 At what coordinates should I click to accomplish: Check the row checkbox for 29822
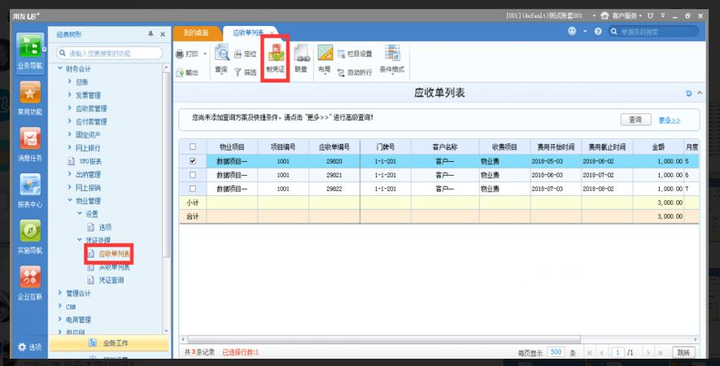point(192,189)
